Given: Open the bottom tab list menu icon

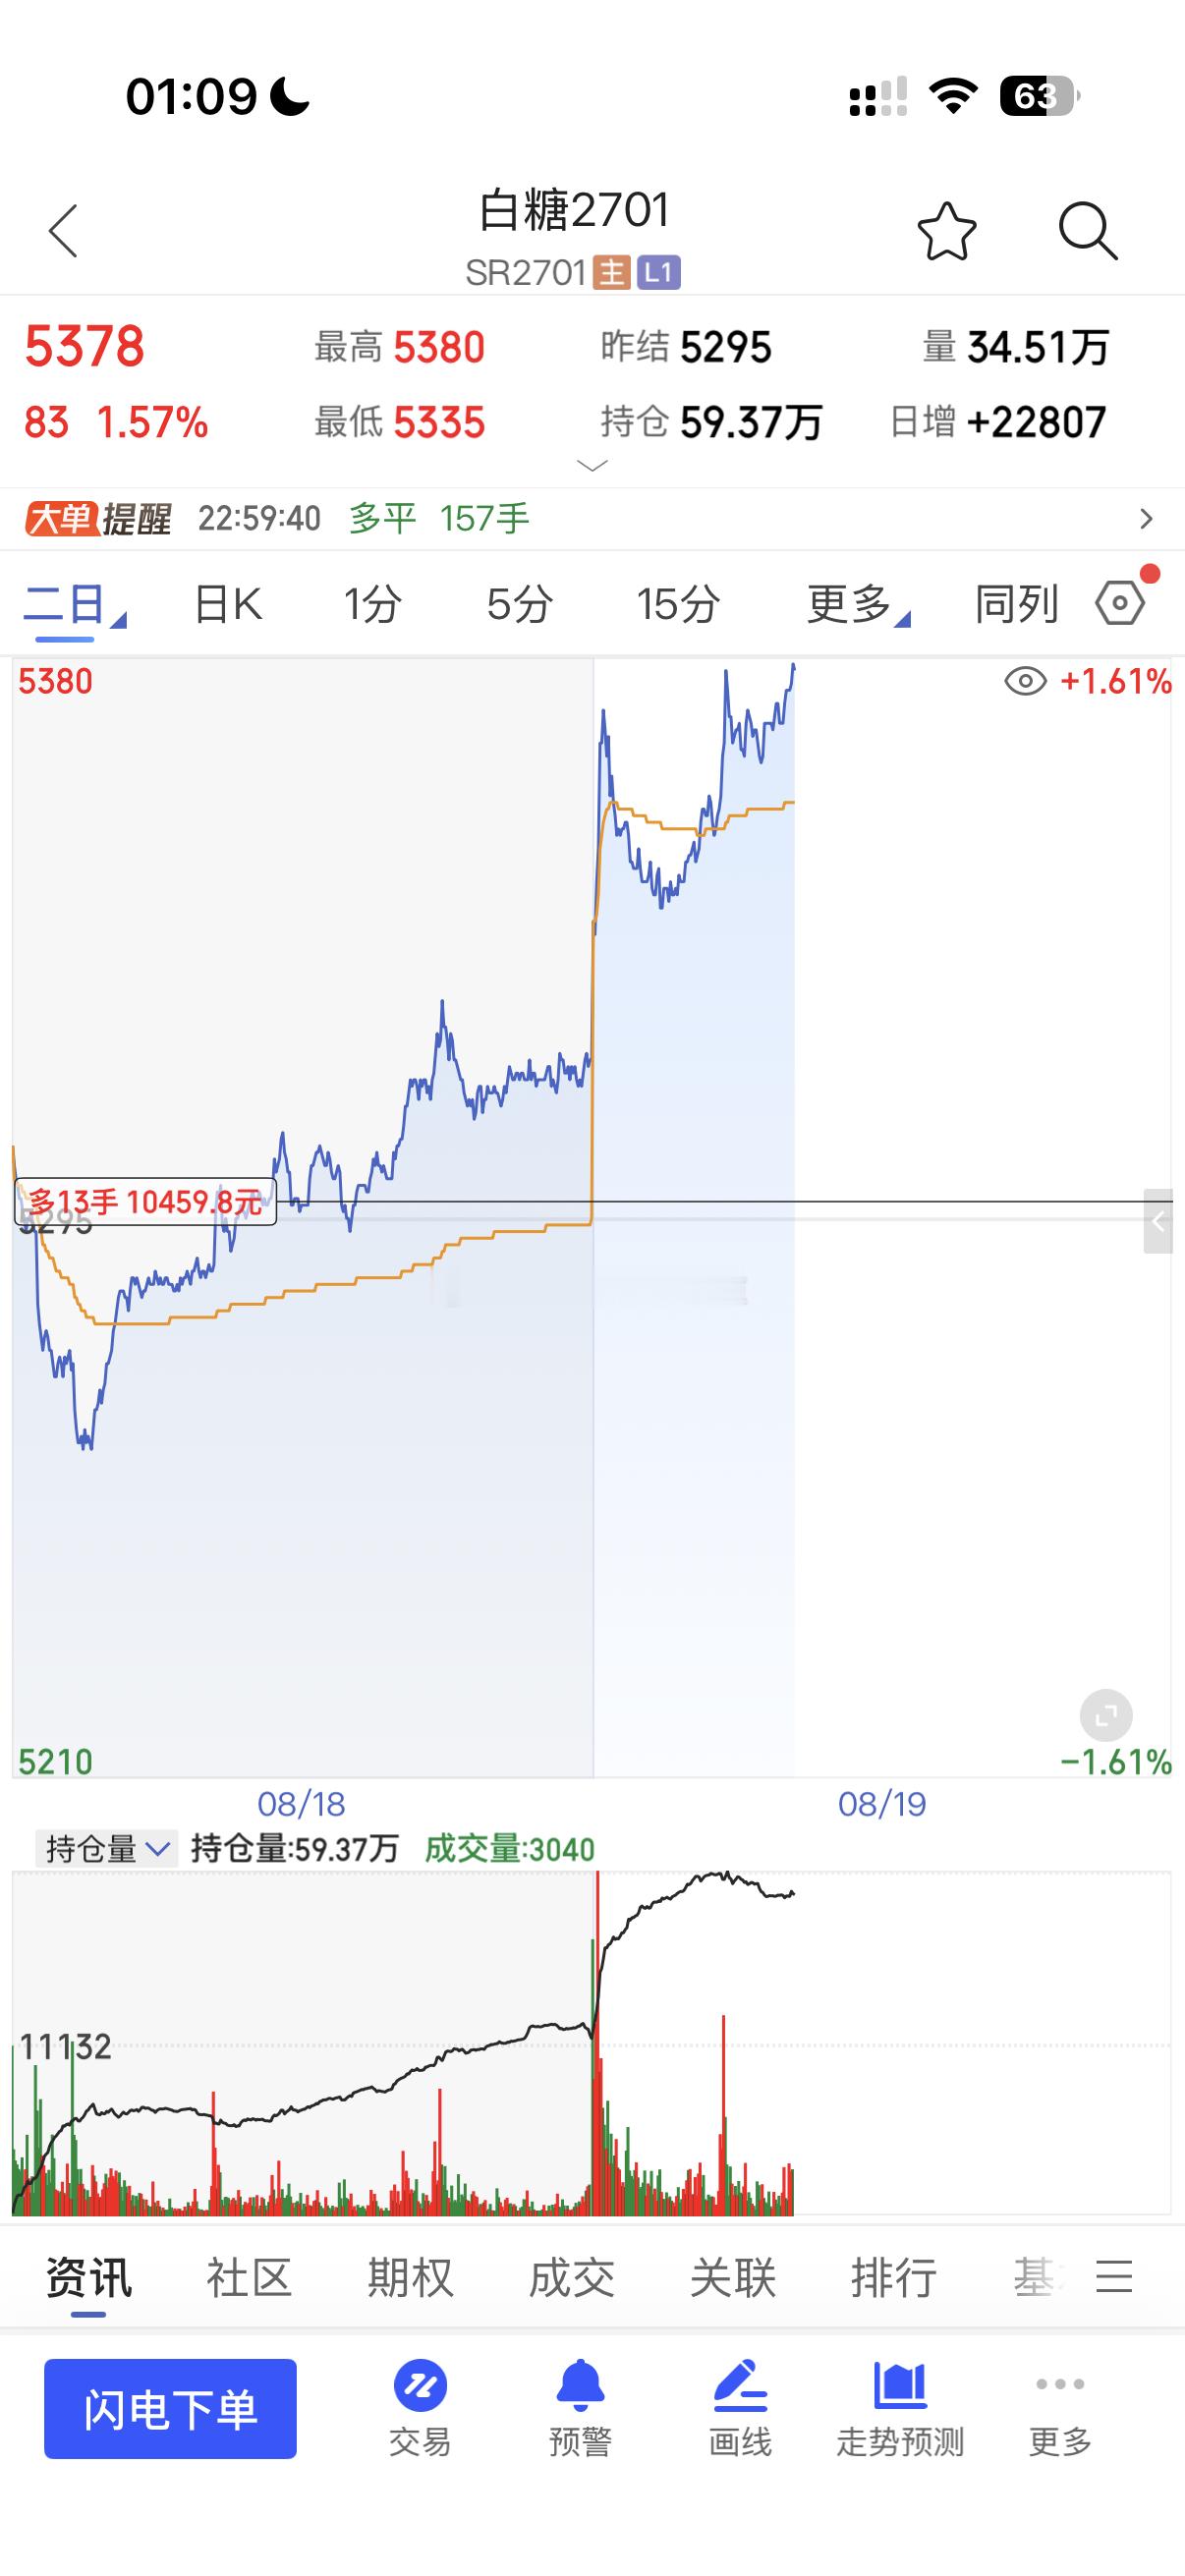Looking at the screenshot, I should coord(1114,2277).
